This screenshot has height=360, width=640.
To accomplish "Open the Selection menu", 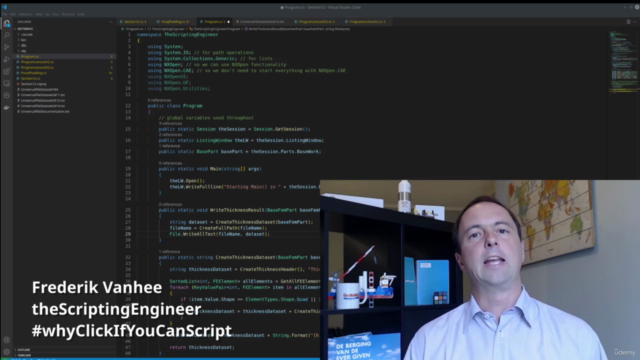I will click(x=25, y=14).
